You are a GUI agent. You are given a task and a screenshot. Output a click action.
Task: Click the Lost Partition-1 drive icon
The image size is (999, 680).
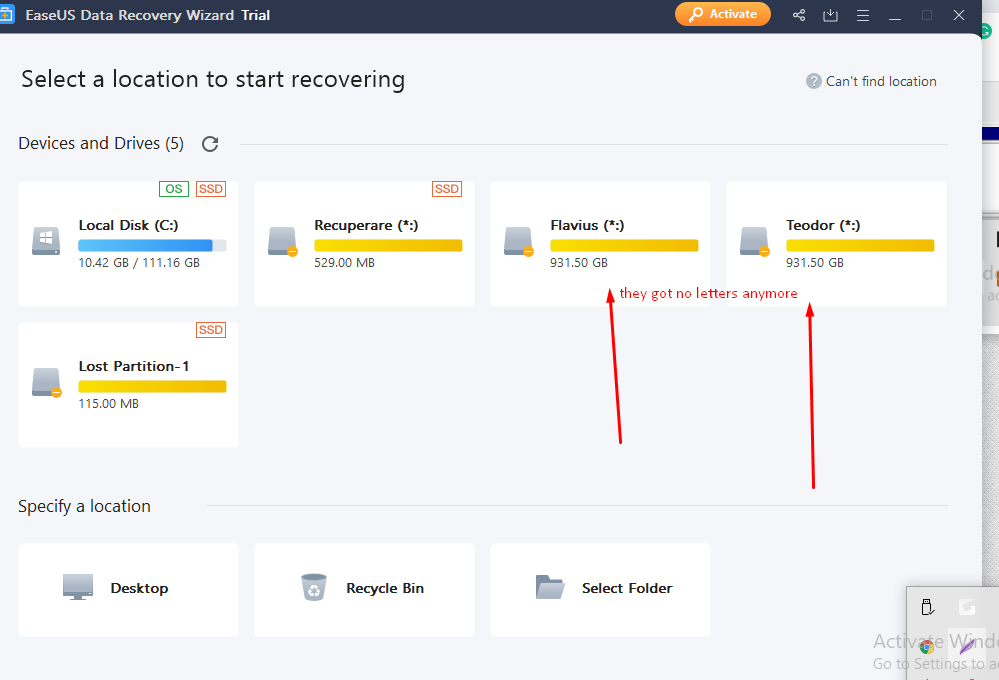(47, 382)
